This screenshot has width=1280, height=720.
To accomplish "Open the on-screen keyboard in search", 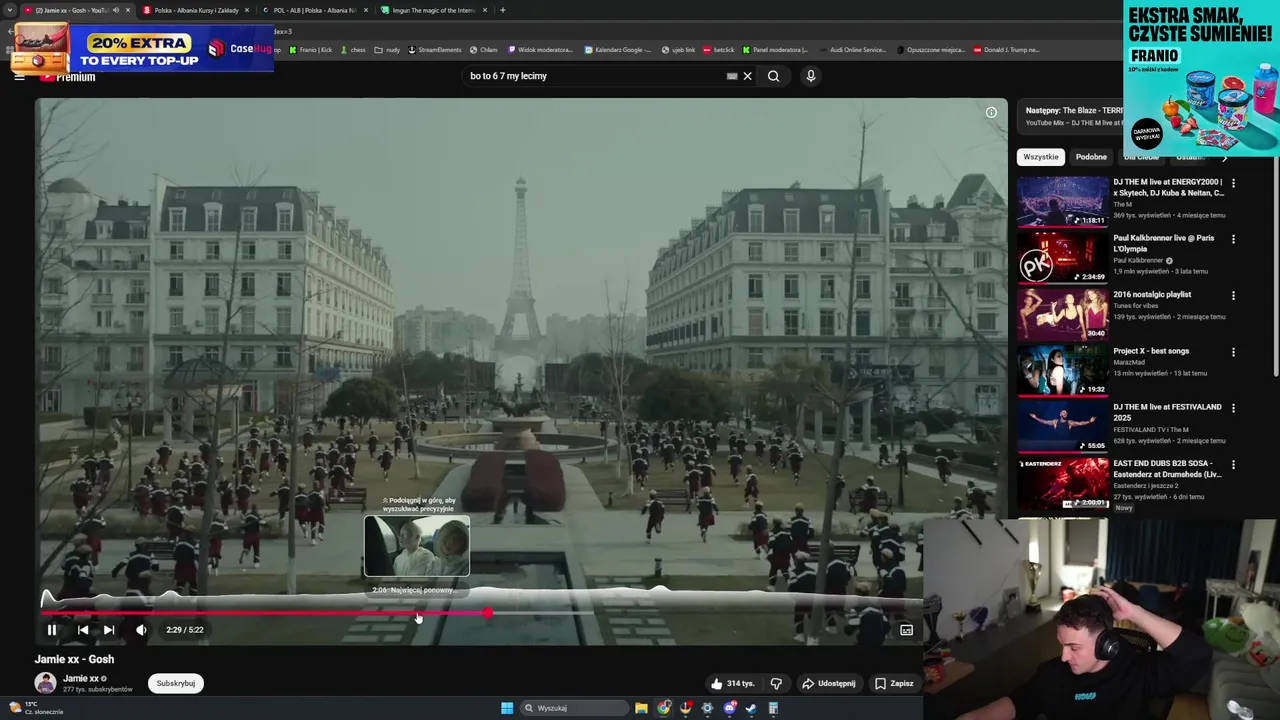I will (x=732, y=76).
